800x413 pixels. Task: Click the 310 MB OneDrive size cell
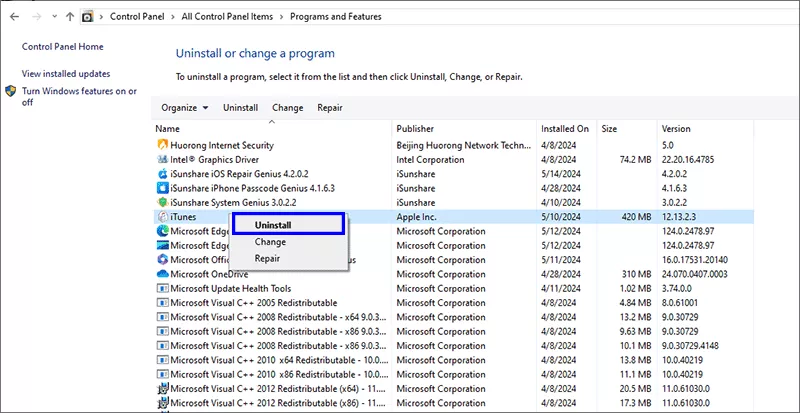coord(636,274)
